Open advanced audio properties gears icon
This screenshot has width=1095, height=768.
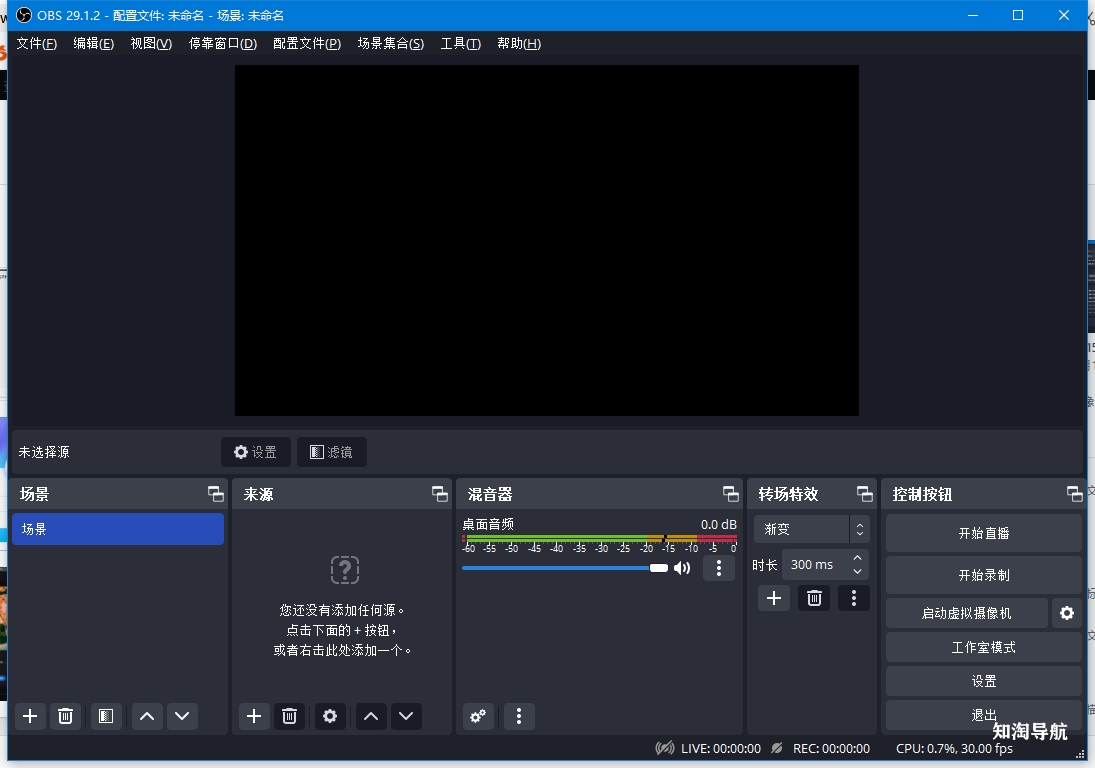(478, 716)
